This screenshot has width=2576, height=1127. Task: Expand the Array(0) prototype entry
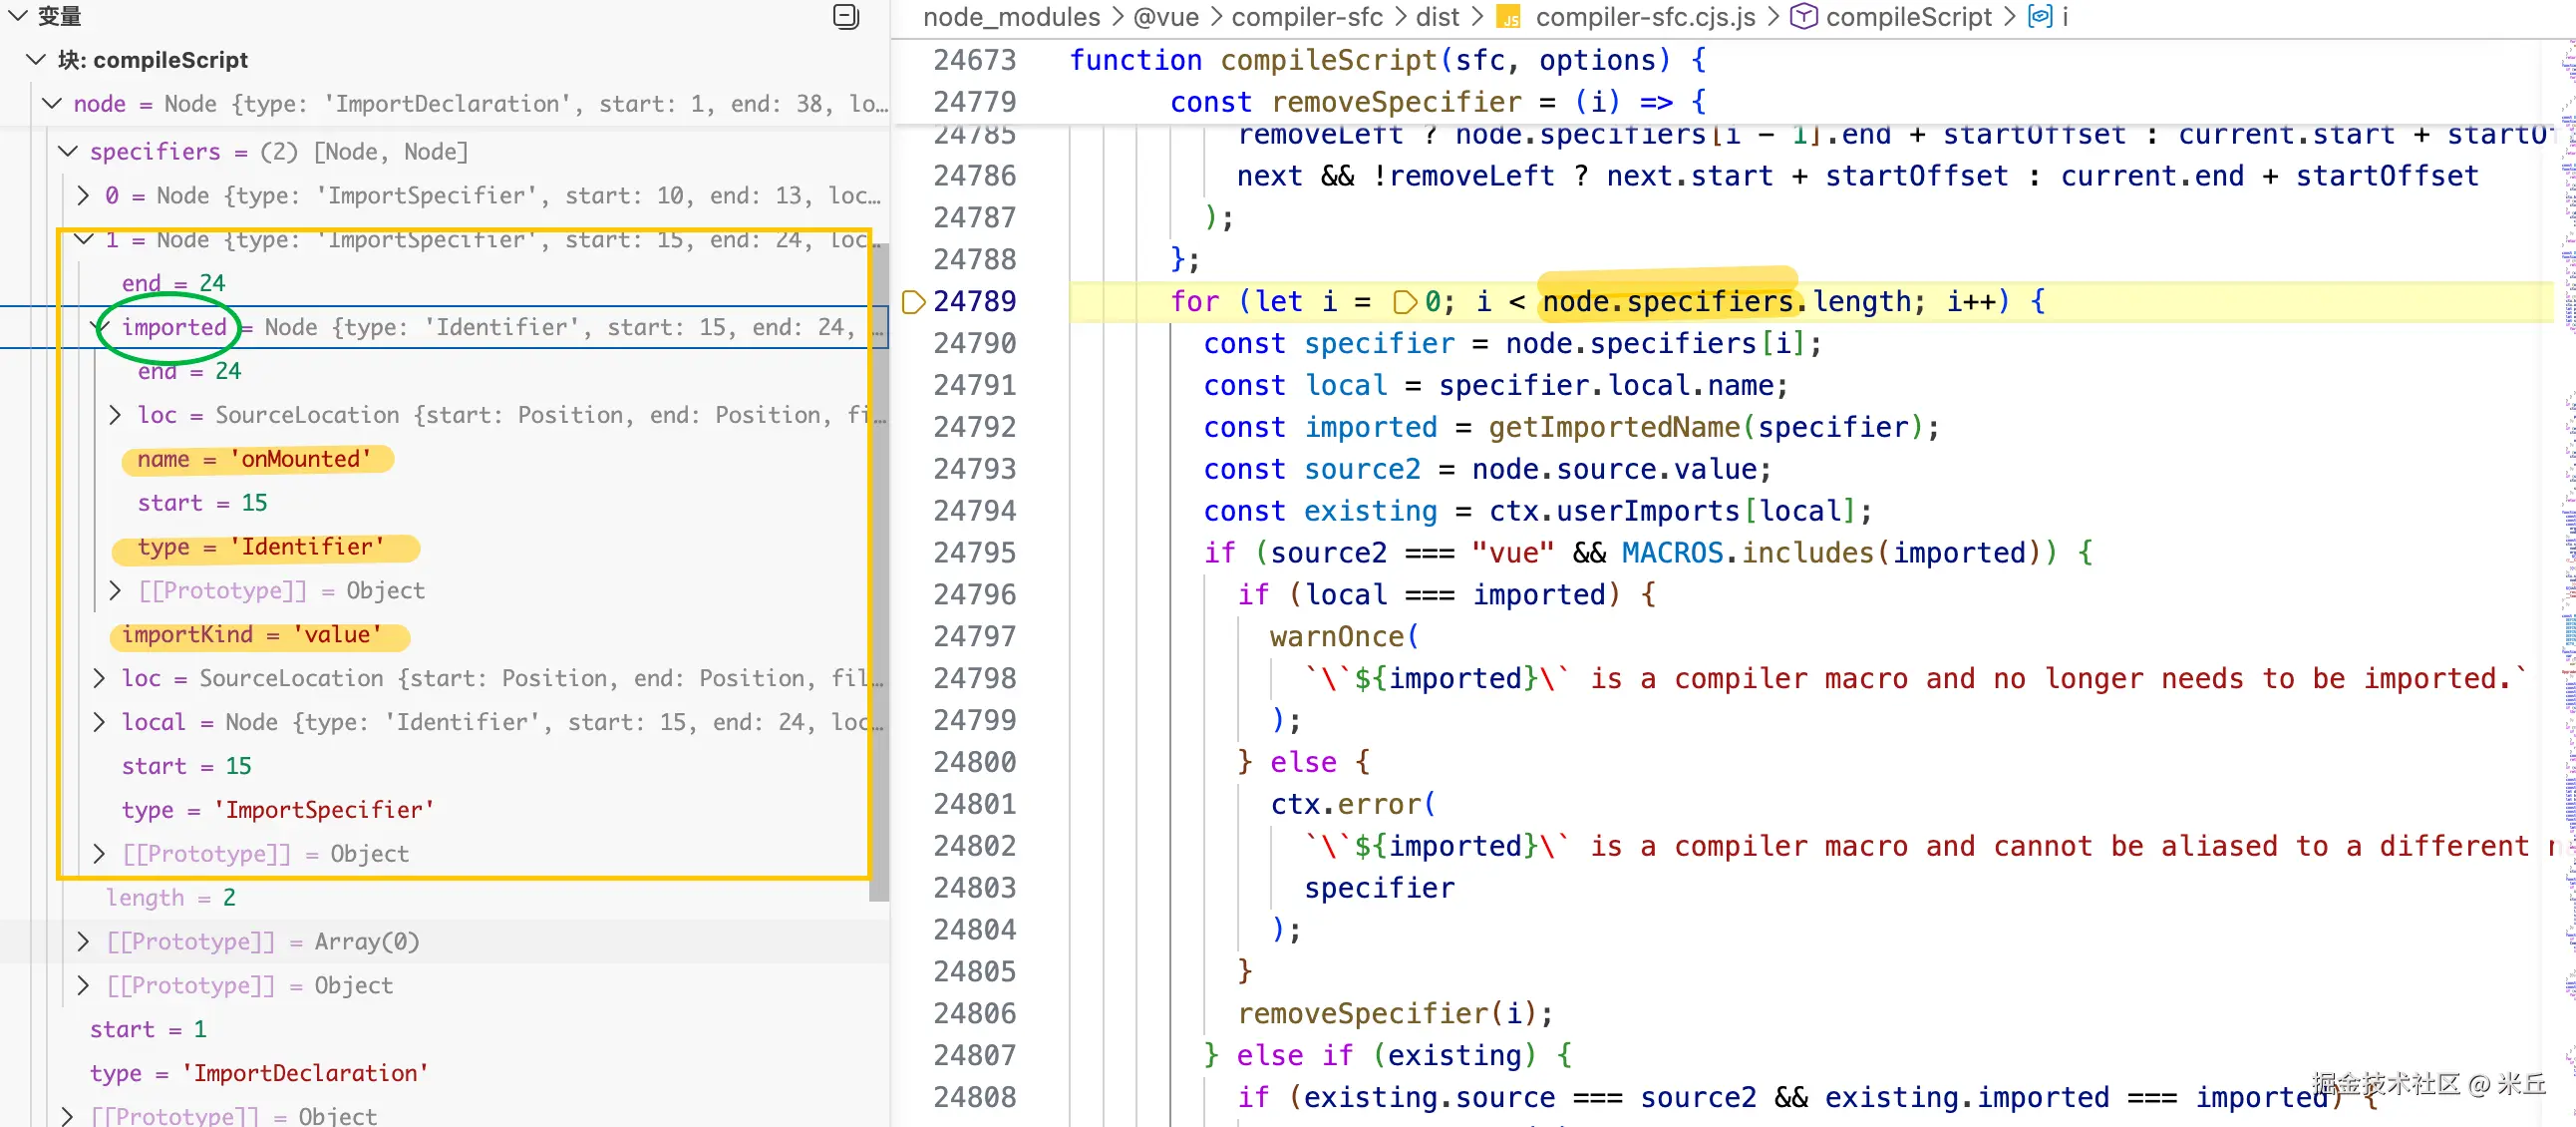[84, 942]
